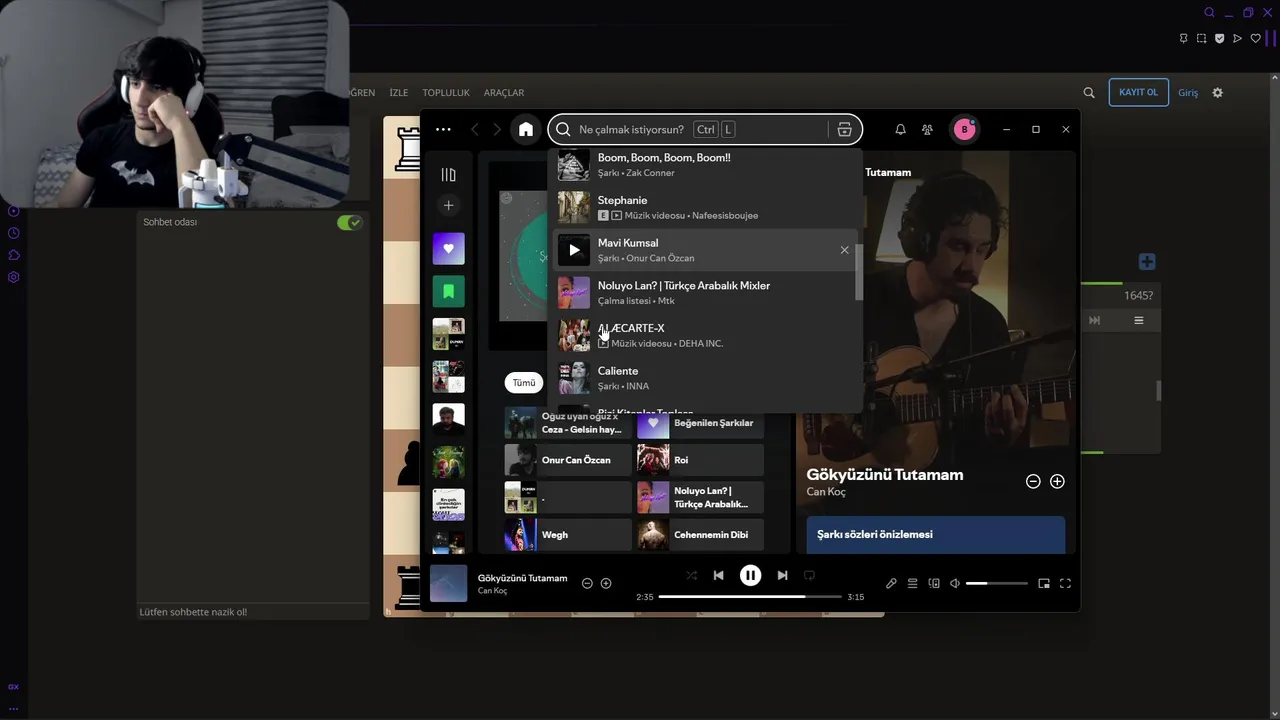Skip to previous track
This screenshot has height=720, width=1280.
718,575
